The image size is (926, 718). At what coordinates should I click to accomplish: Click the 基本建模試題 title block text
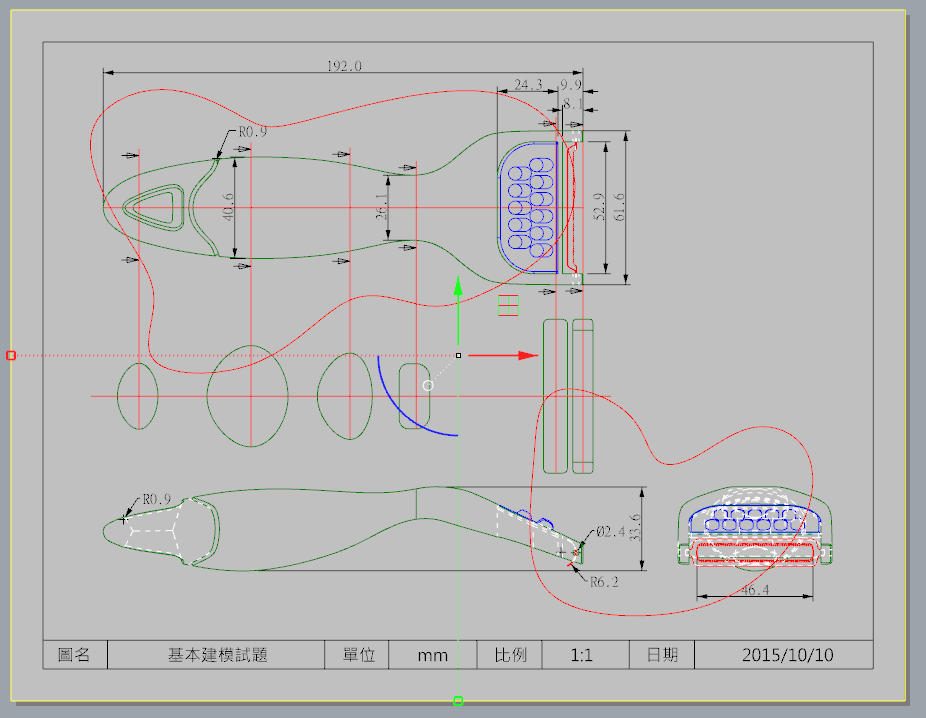pos(217,655)
